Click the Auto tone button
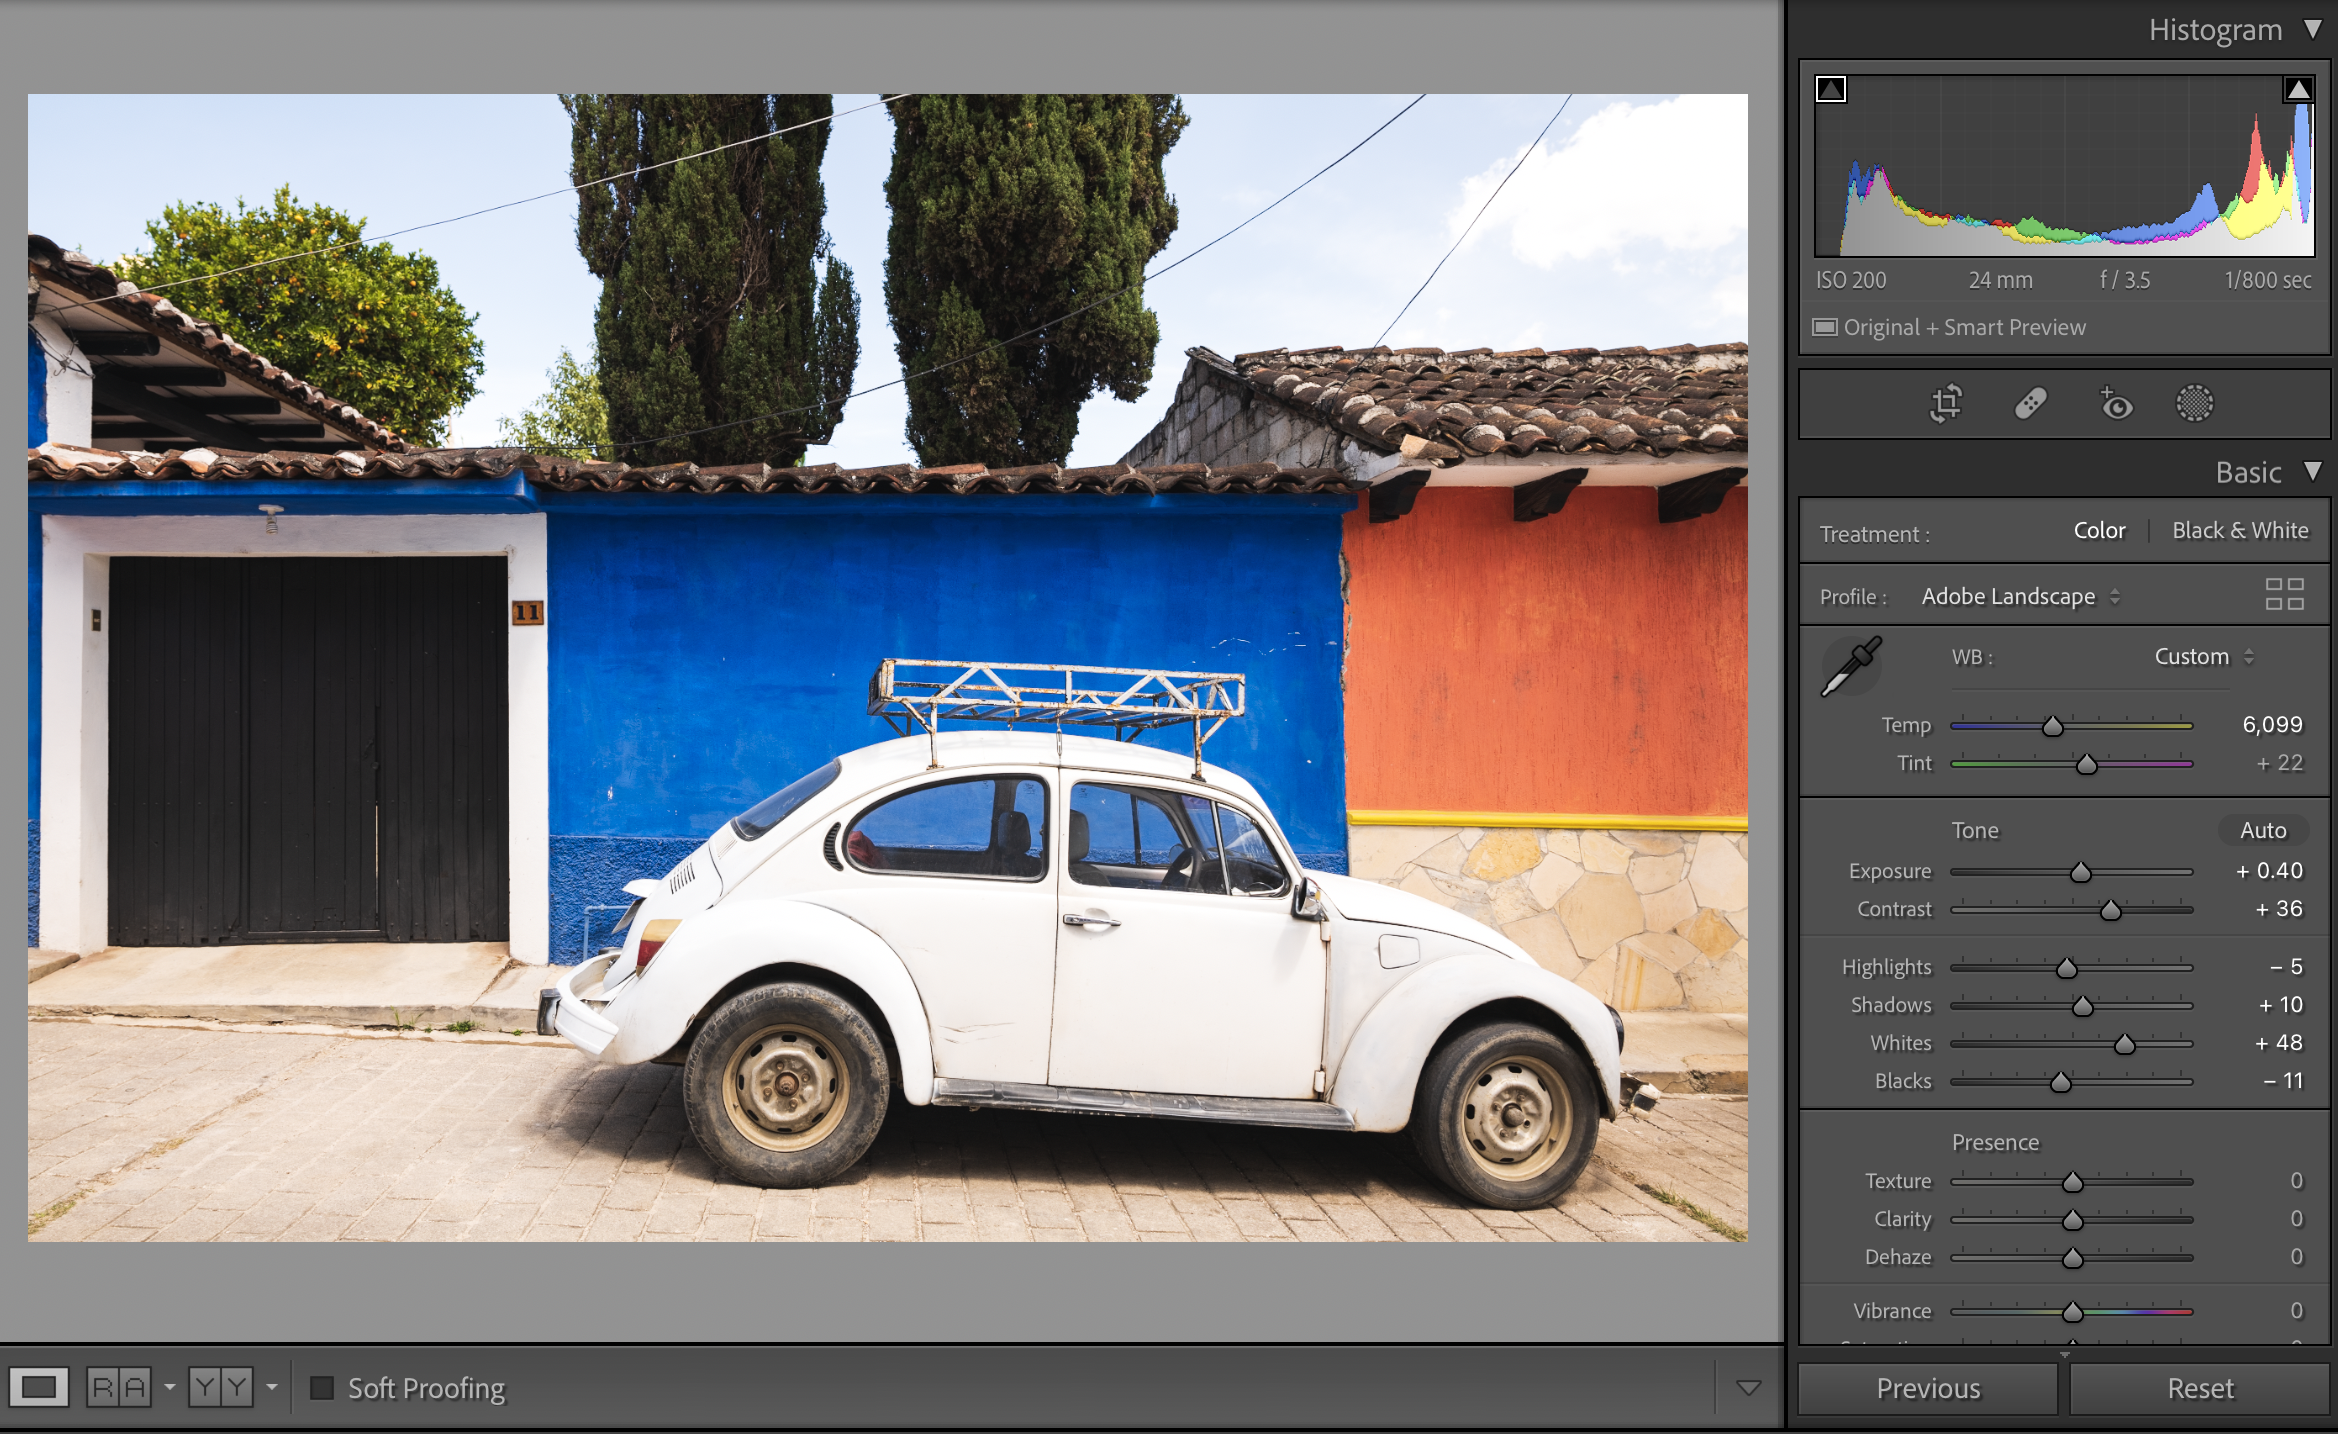Image resolution: width=2338 pixels, height=1434 pixels. 2262,830
